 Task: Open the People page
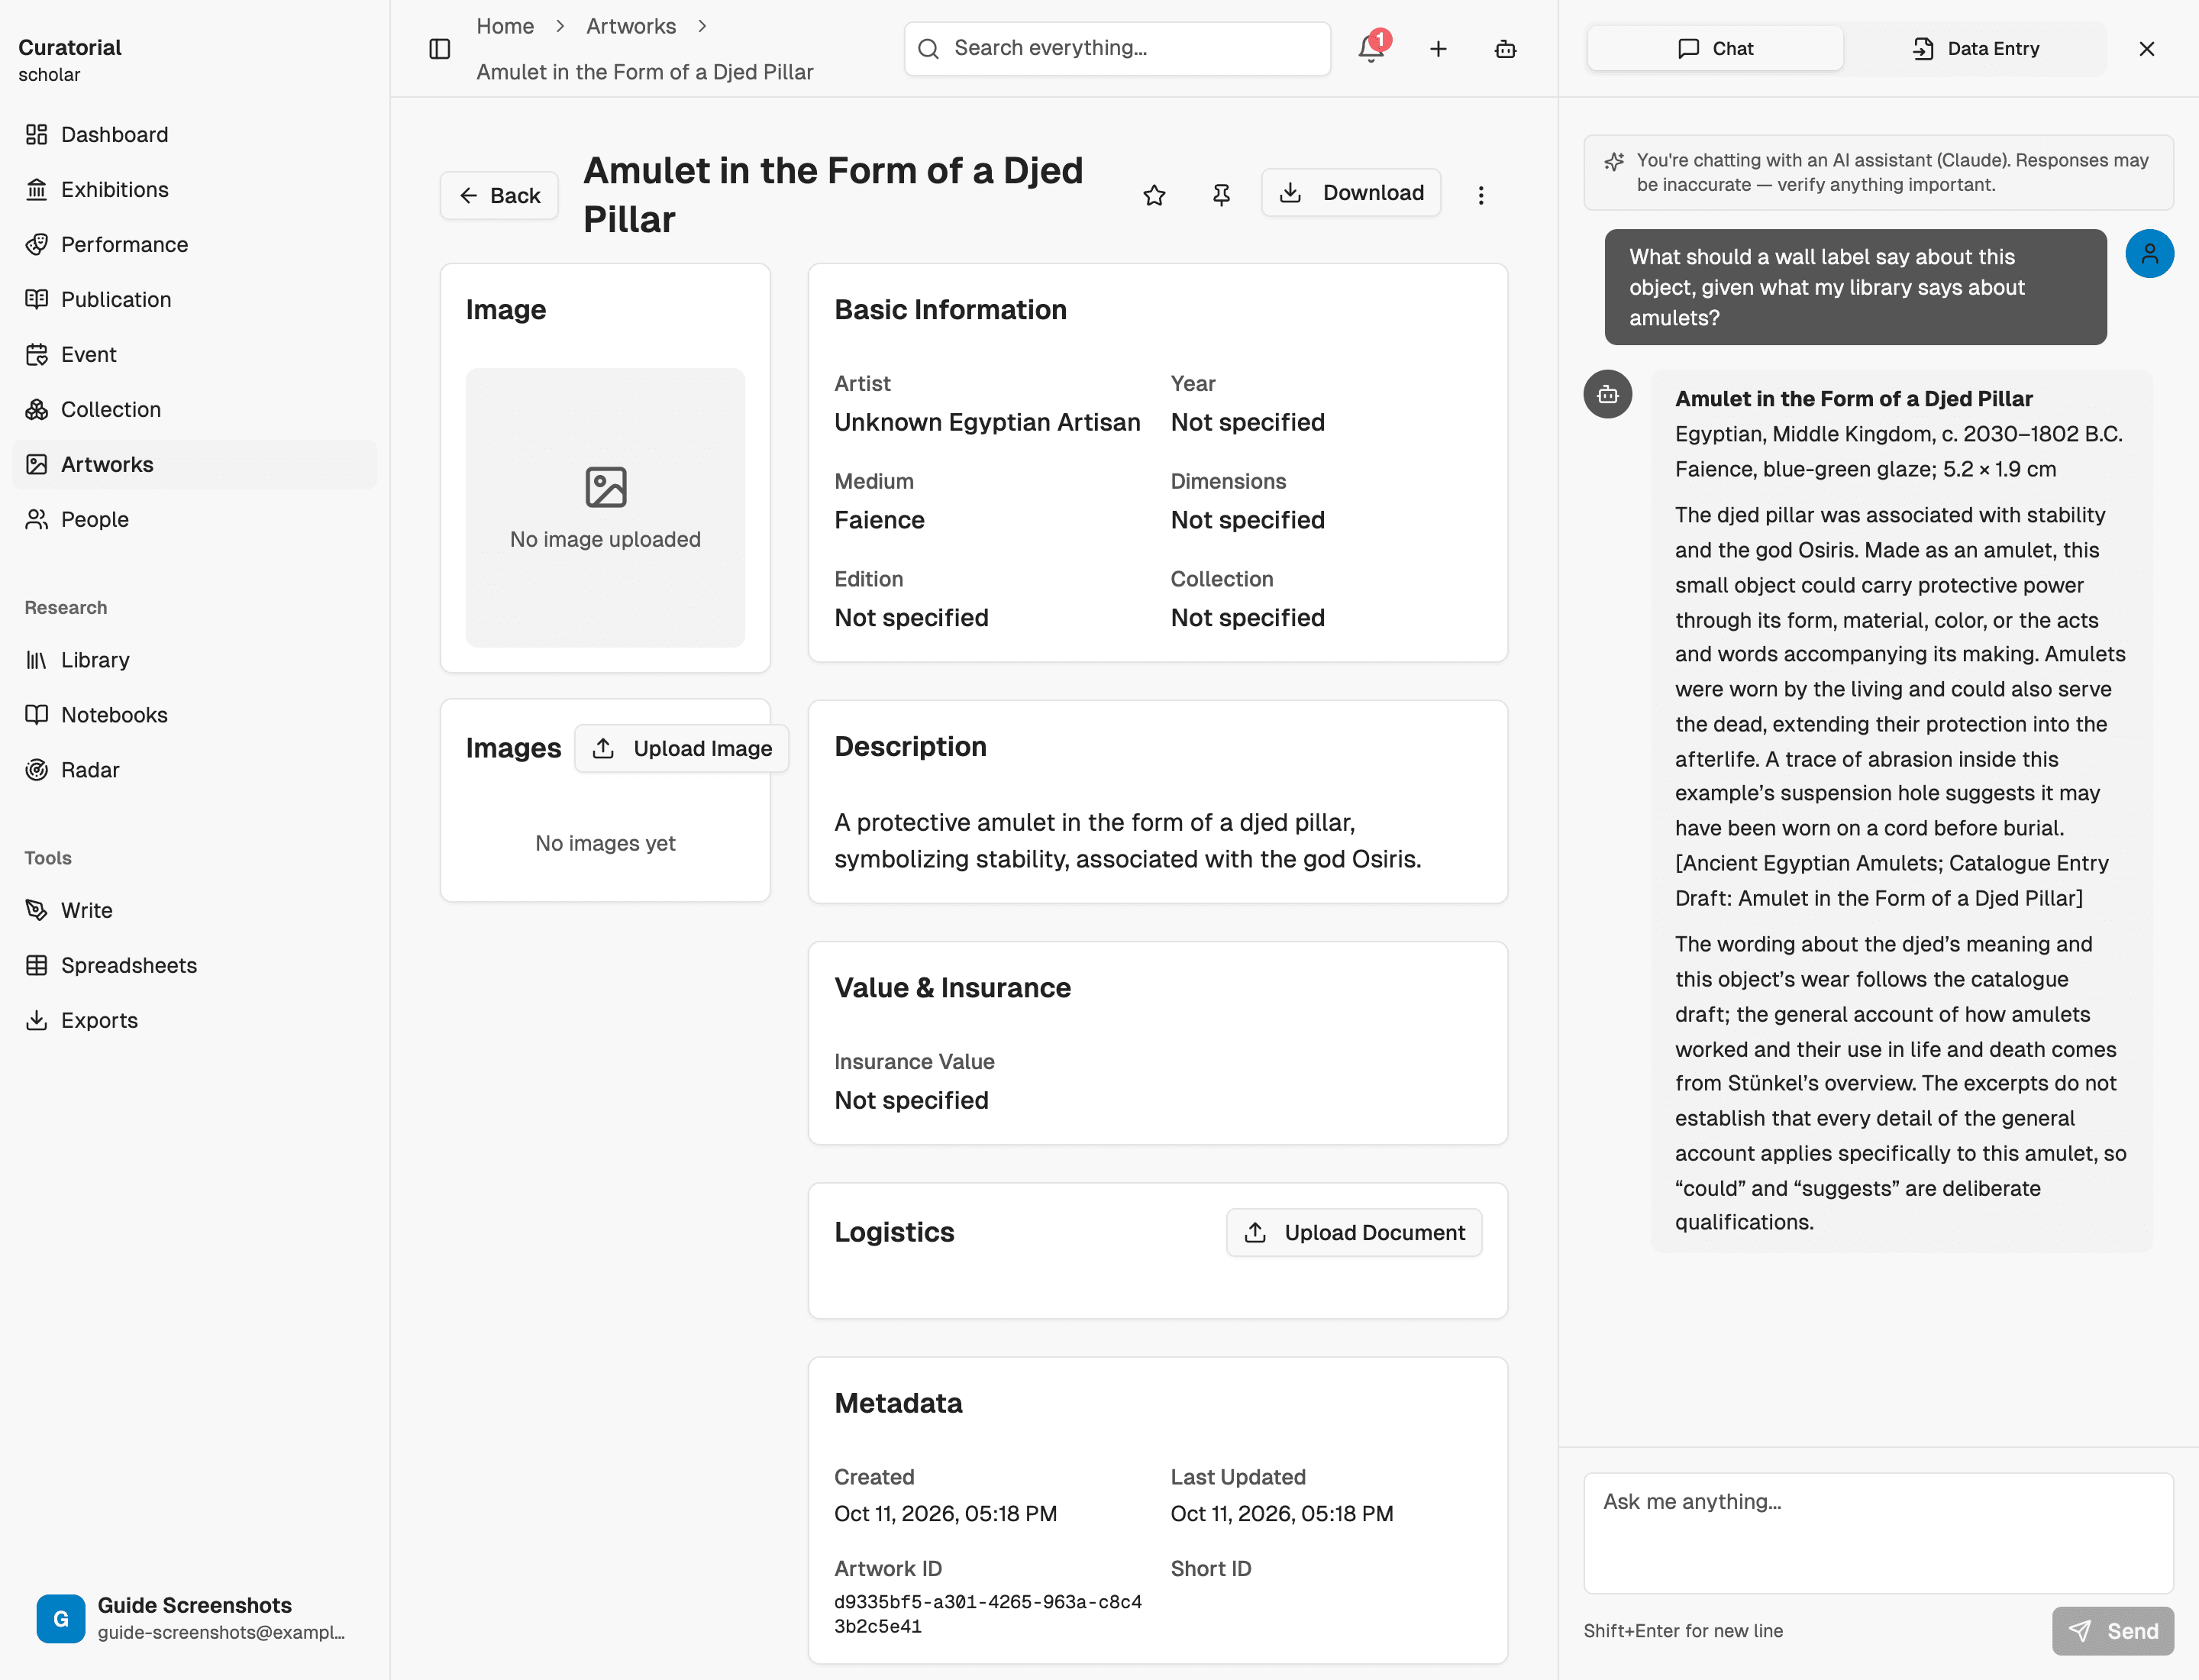[195, 519]
